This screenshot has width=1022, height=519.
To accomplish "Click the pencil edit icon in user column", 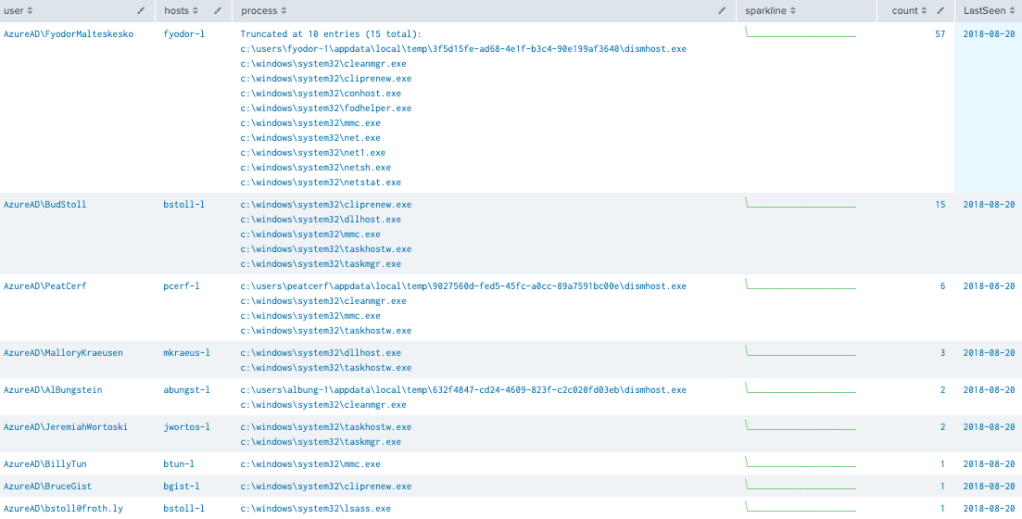I will [140, 10].
